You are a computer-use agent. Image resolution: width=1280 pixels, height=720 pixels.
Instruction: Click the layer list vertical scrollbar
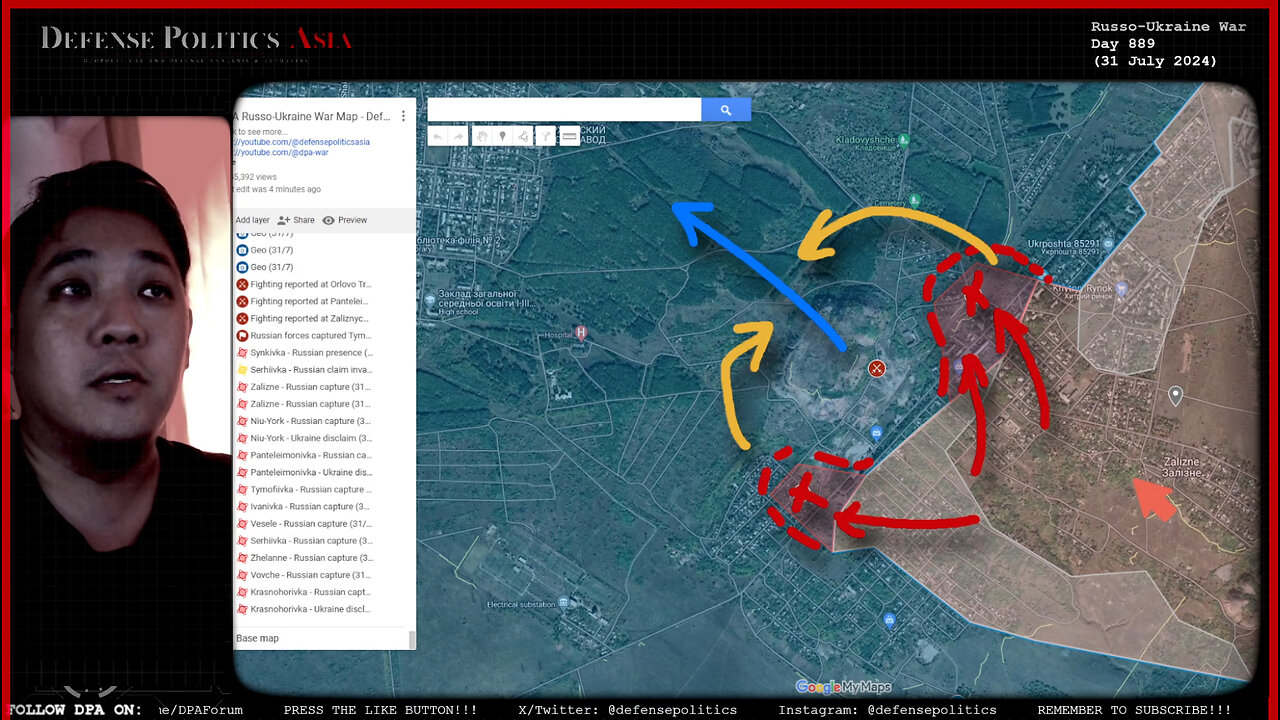[x=412, y=639]
